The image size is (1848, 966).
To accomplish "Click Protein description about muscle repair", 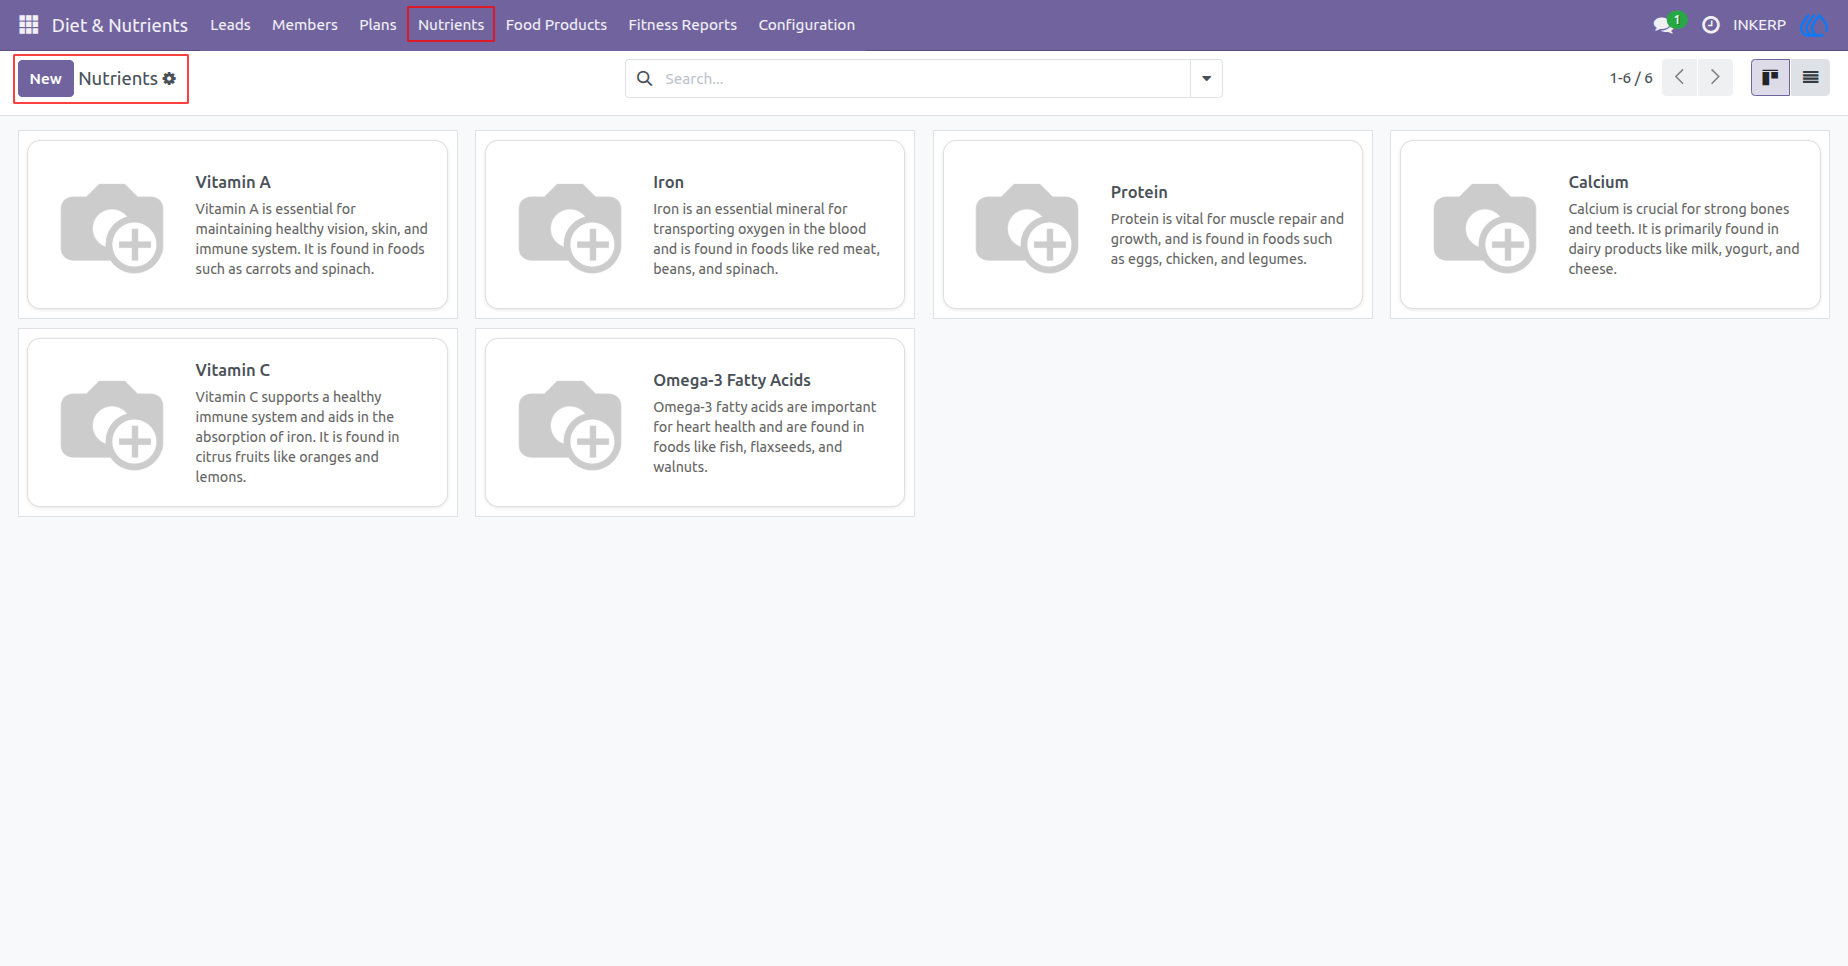I will [x=1227, y=239].
